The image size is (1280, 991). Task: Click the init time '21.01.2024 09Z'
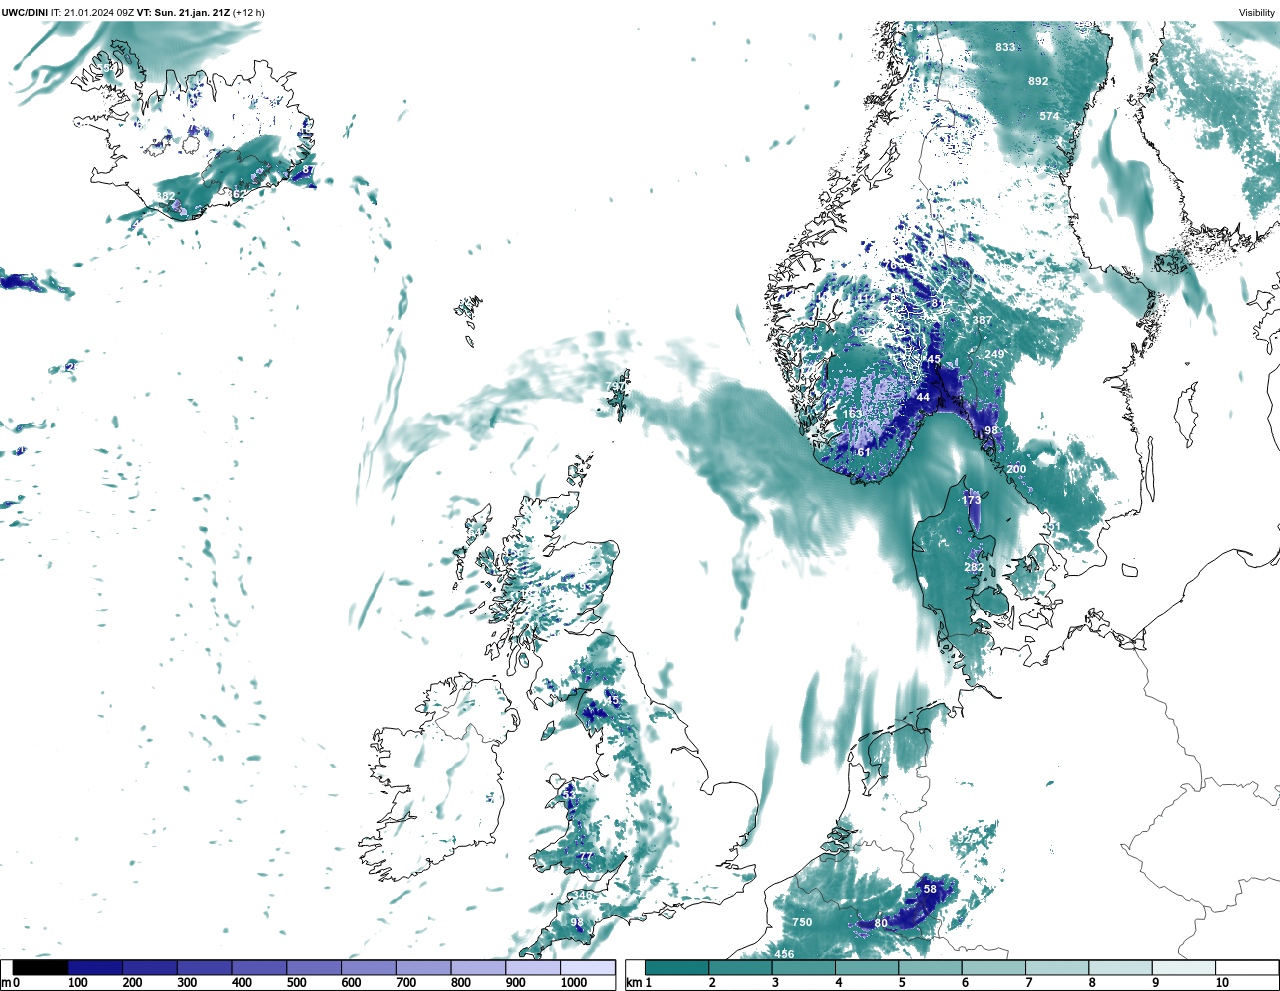99,13
